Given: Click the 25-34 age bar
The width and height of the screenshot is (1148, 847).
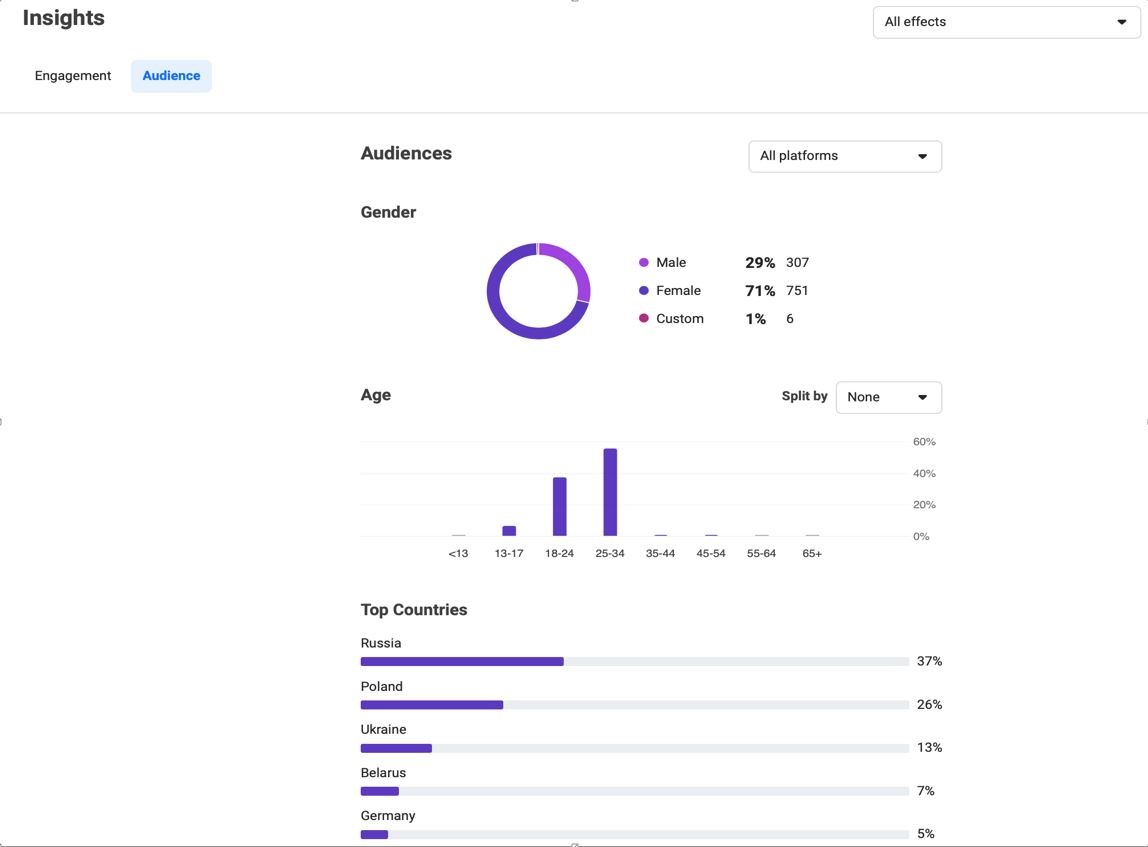Looking at the screenshot, I should 610,493.
